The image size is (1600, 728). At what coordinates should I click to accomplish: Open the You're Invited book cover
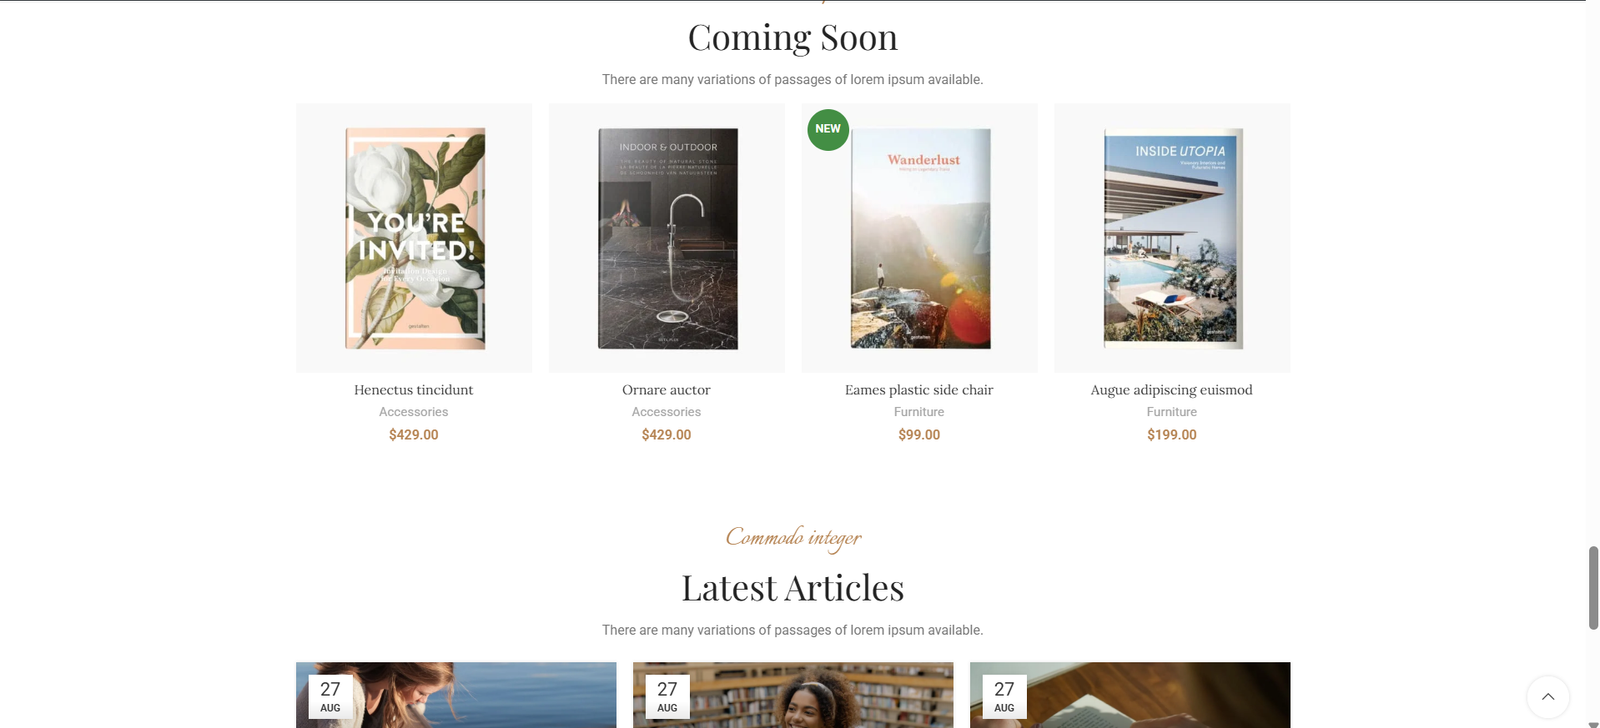click(x=414, y=238)
